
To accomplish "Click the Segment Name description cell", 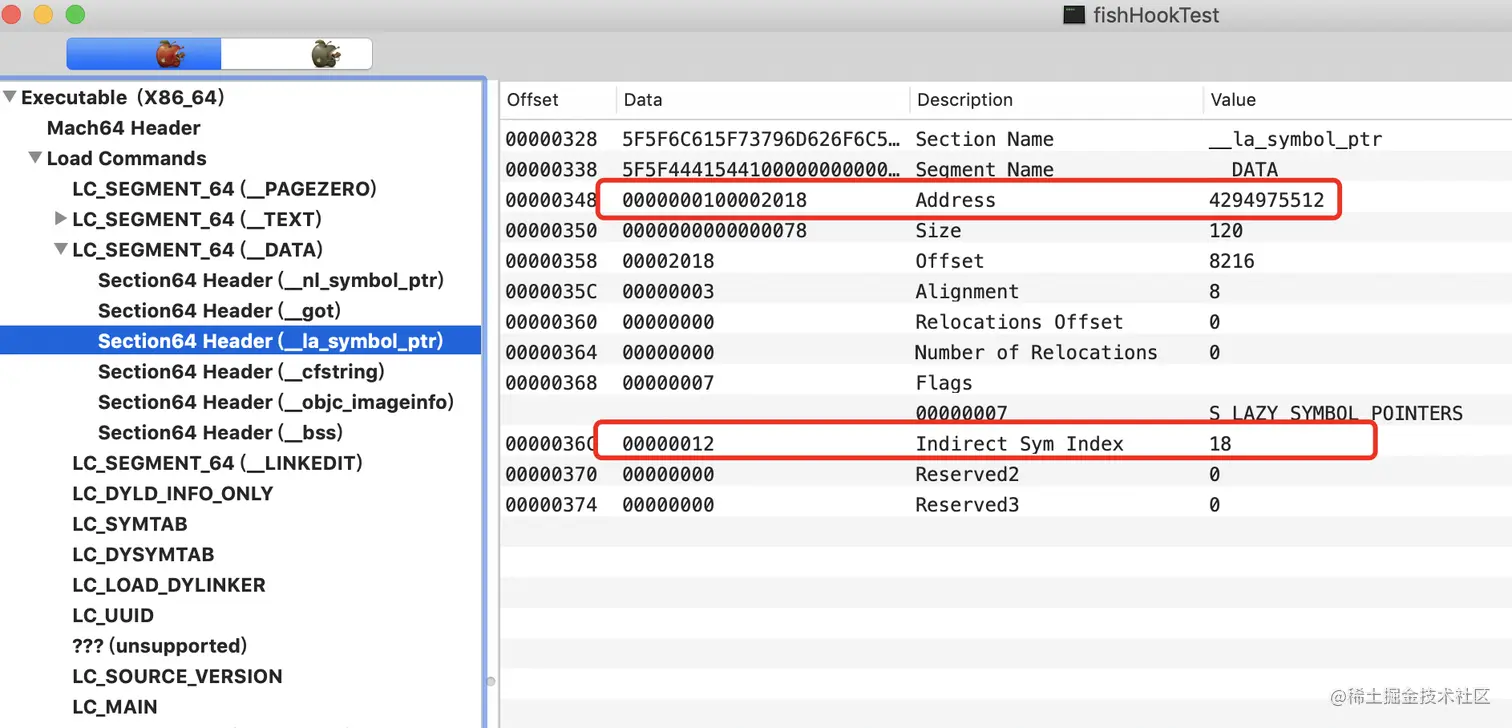I will pos(984,169).
